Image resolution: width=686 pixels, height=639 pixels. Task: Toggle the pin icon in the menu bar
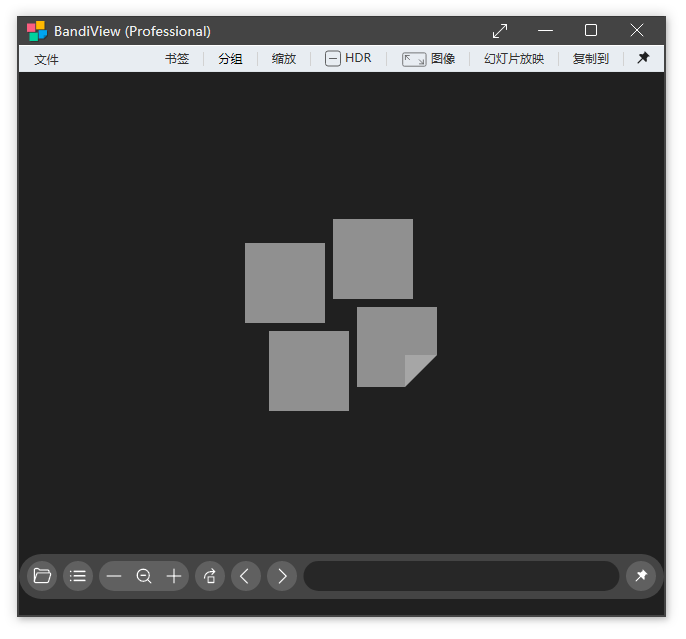[x=643, y=58]
